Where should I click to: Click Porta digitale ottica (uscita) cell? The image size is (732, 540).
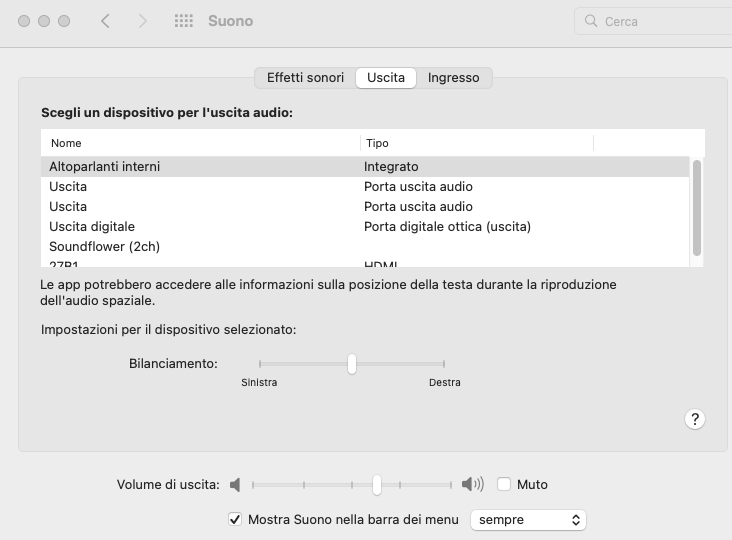[x=447, y=226]
